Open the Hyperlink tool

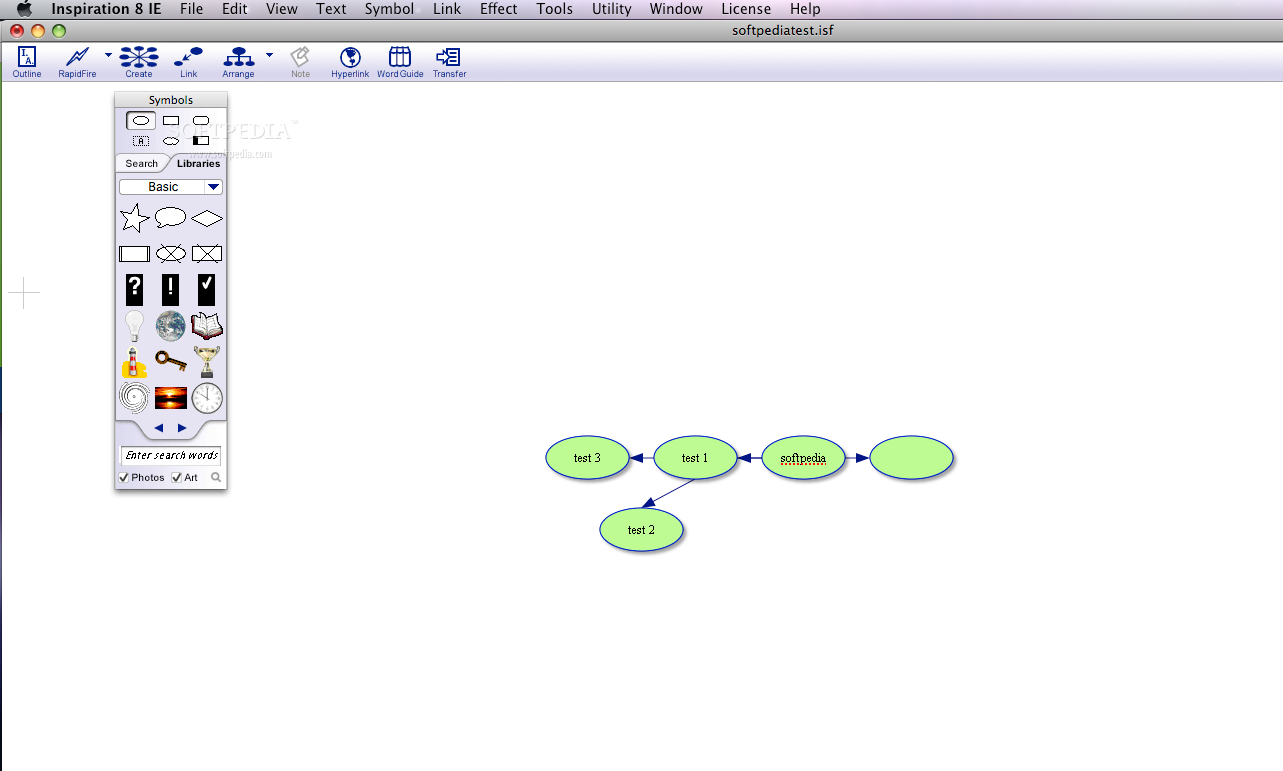[350, 61]
